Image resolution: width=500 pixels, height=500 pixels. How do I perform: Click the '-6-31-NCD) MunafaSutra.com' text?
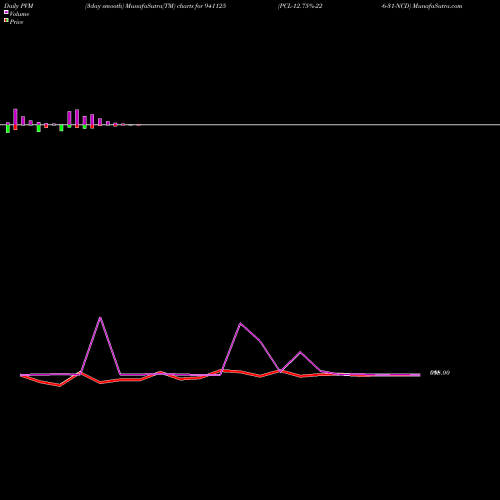coord(422,6)
